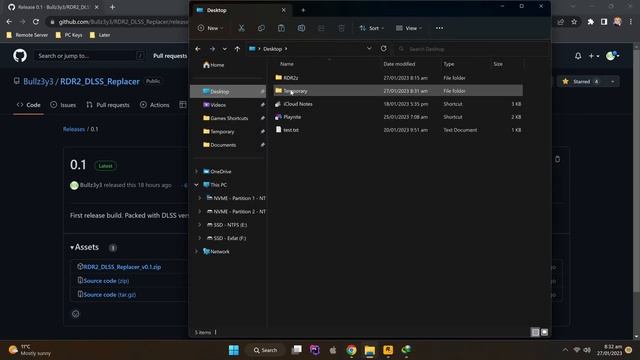Open the repository Pull requests tab

click(108, 105)
